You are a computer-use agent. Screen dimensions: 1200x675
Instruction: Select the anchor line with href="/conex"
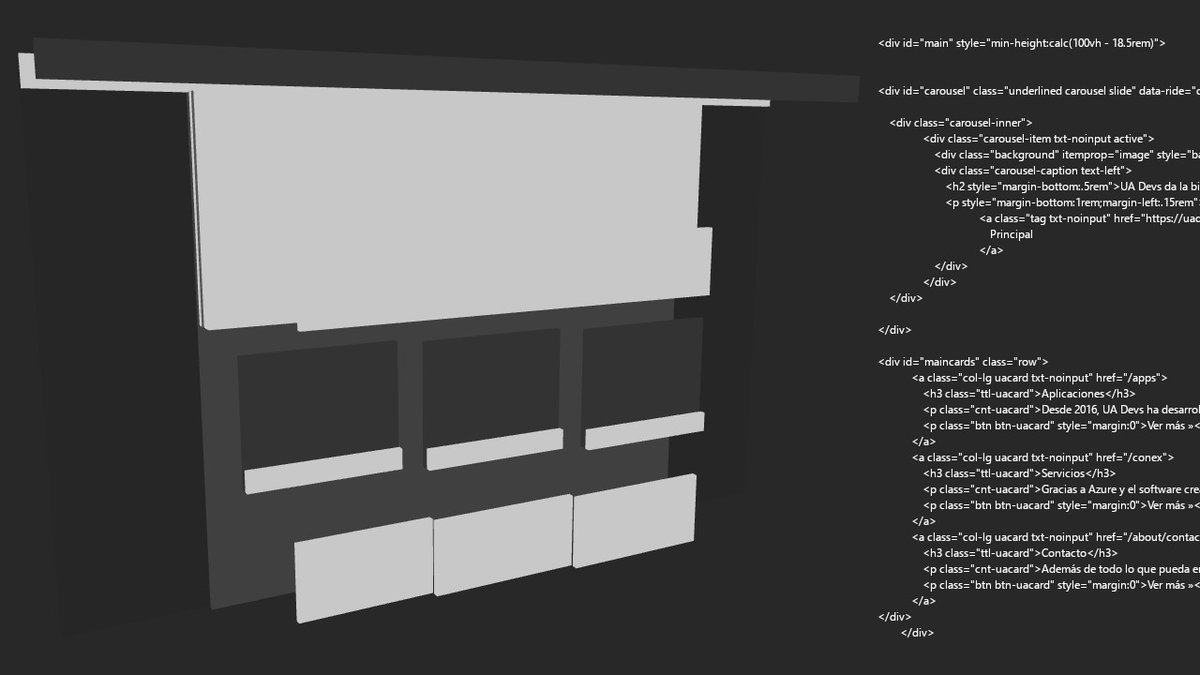click(1043, 457)
